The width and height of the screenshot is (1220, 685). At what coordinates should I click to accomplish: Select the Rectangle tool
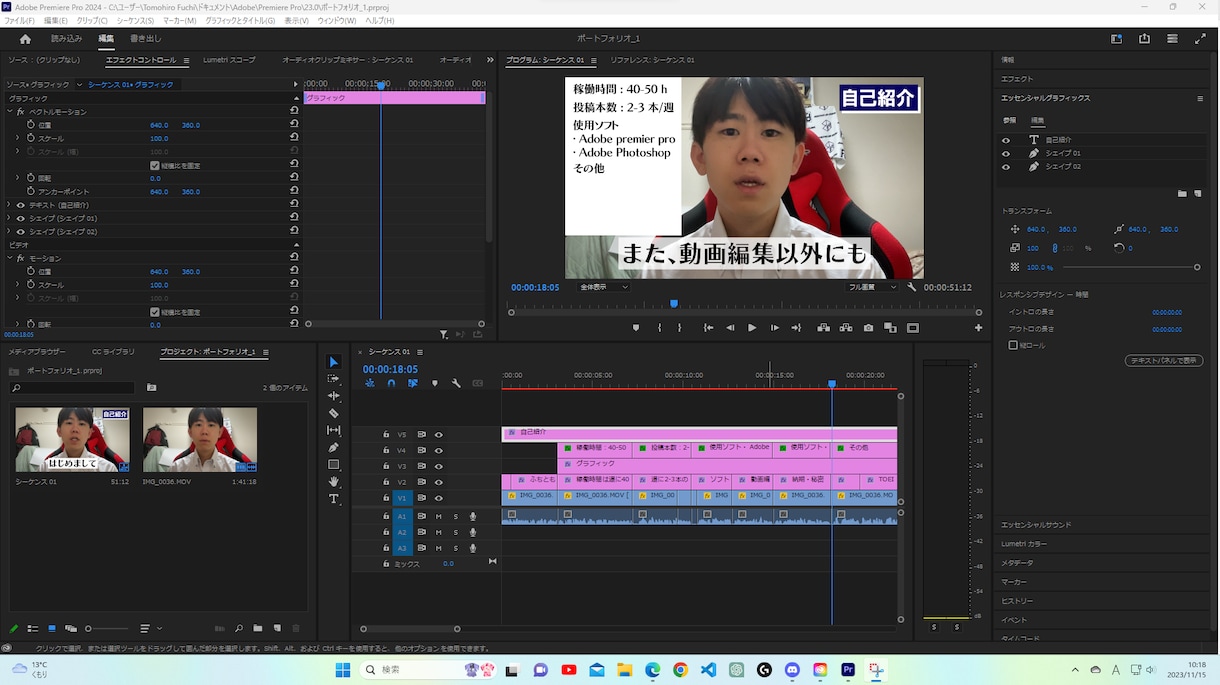334,464
